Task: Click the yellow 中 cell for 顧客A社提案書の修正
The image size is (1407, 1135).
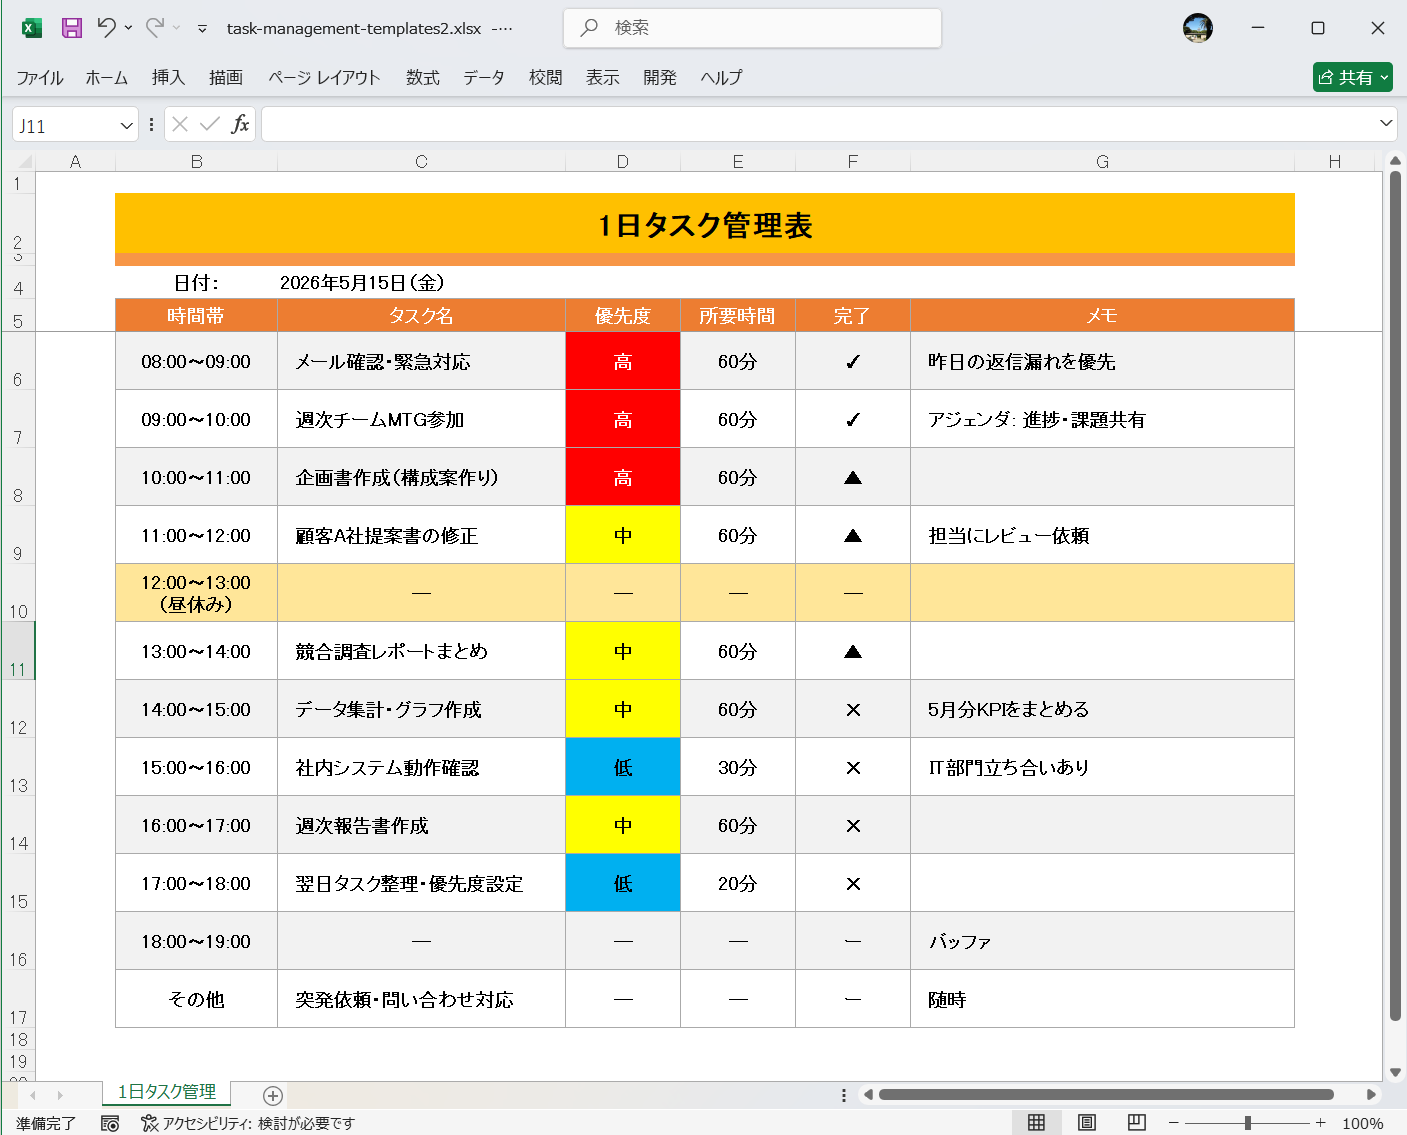Action: [x=623, y=535]
